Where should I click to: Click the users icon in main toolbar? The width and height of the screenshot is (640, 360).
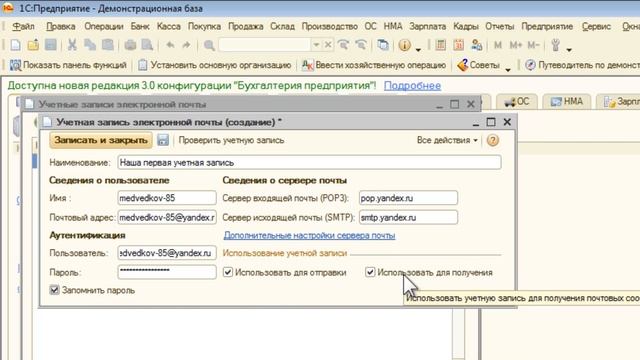pos(476,45)
